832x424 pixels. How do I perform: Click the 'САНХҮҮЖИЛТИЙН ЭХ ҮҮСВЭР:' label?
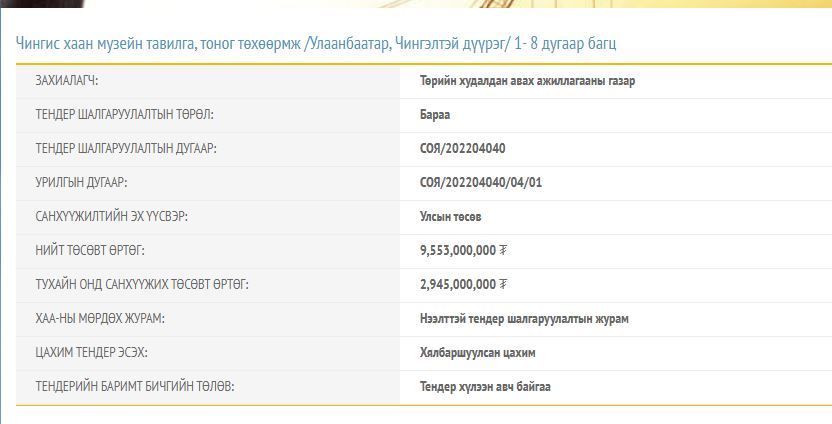pos(112,217)
